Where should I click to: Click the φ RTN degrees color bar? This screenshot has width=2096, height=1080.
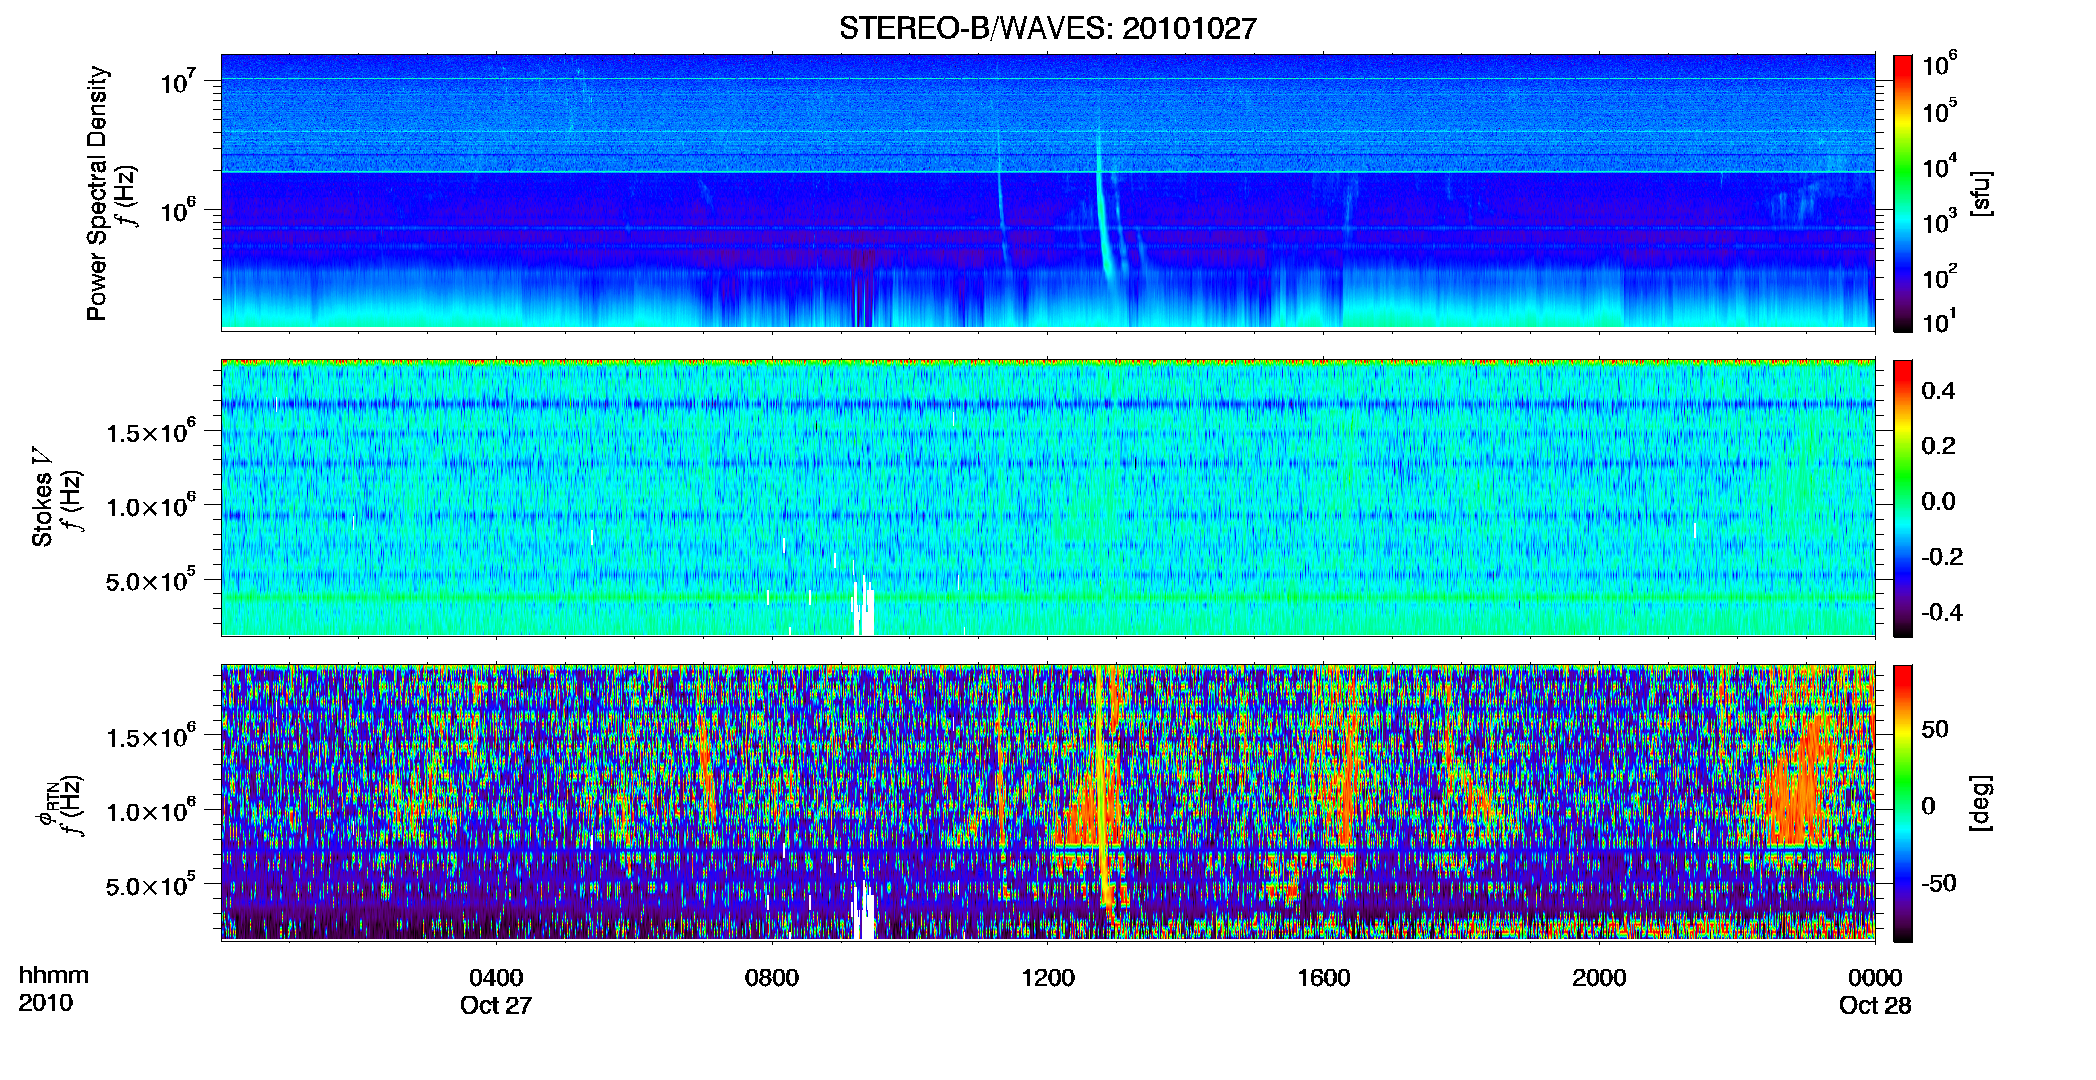tap(1903, 803)
